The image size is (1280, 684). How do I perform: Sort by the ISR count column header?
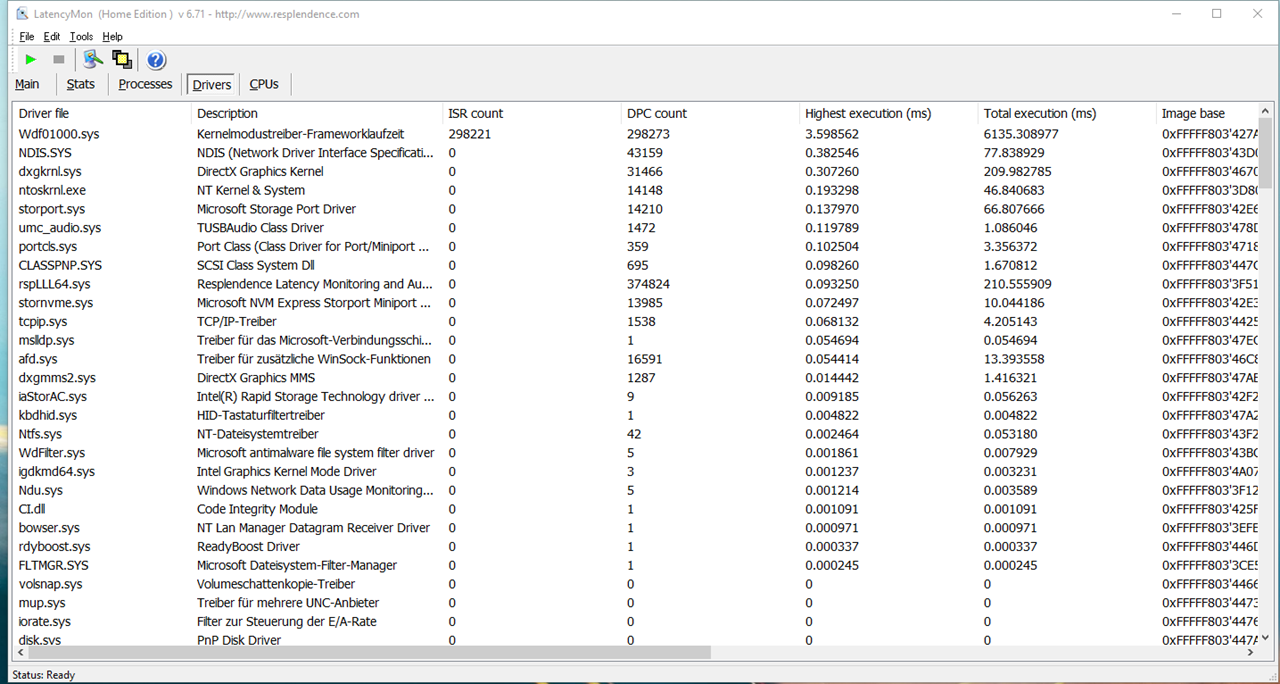[x=532, y=113]
